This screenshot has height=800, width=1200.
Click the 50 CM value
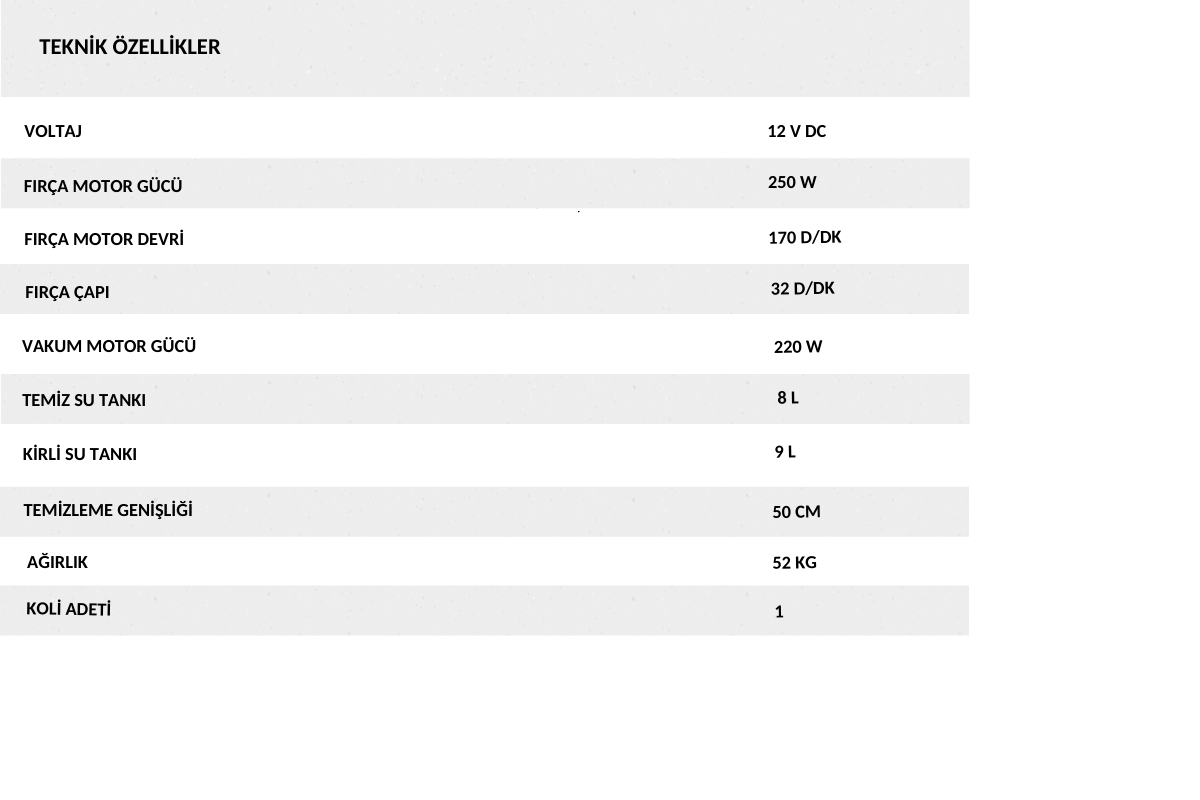pos(796,512)
